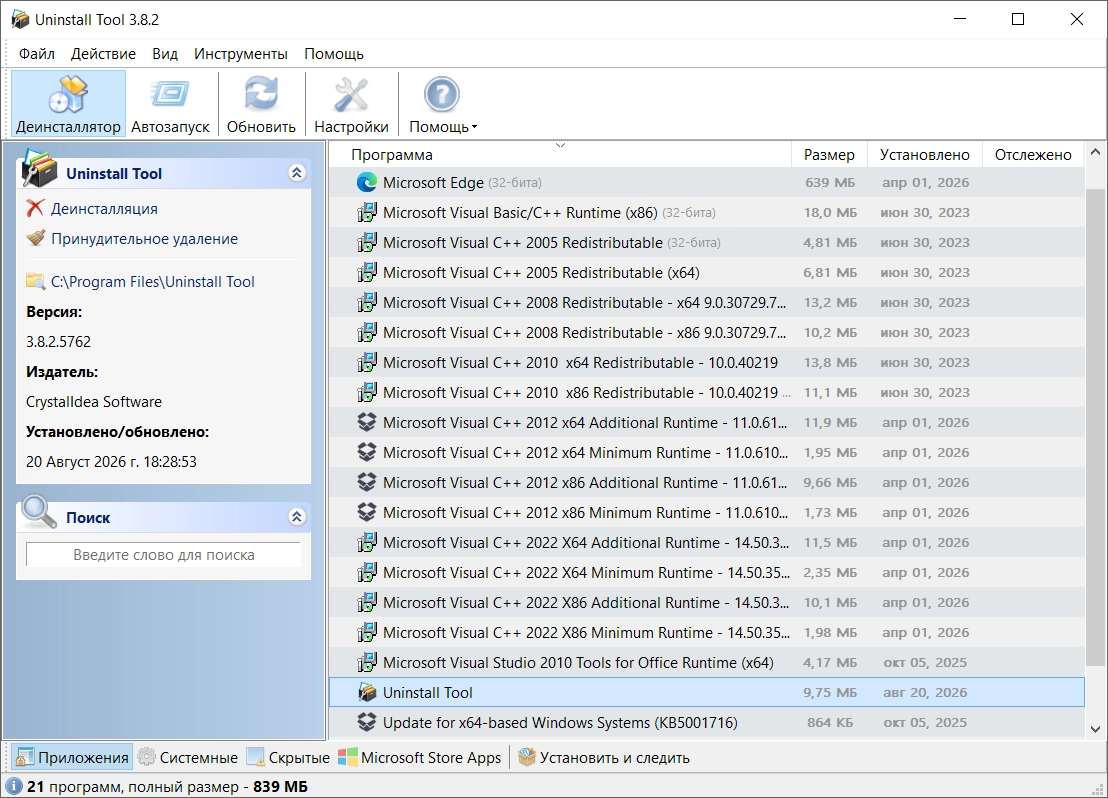
Task: Click Uninstall Tool icon in program list
Action: pos(367,693)
